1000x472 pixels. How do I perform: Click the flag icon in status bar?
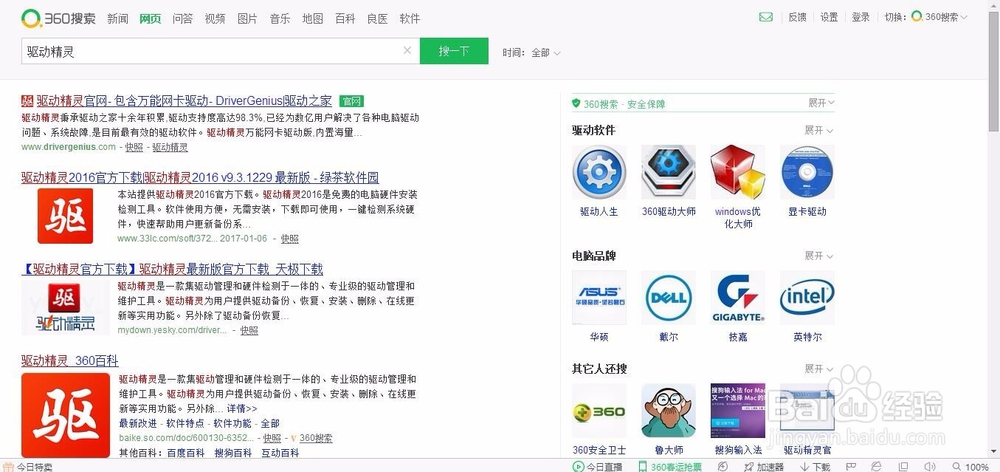(850, 467)
